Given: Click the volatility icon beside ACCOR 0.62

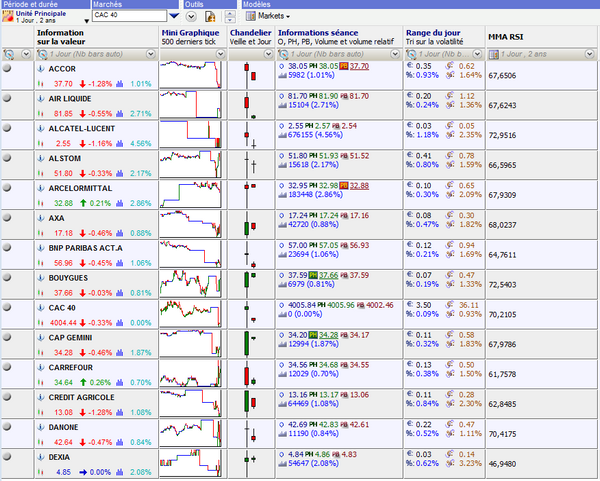Looking at the screenshot, I should [450, 66].
